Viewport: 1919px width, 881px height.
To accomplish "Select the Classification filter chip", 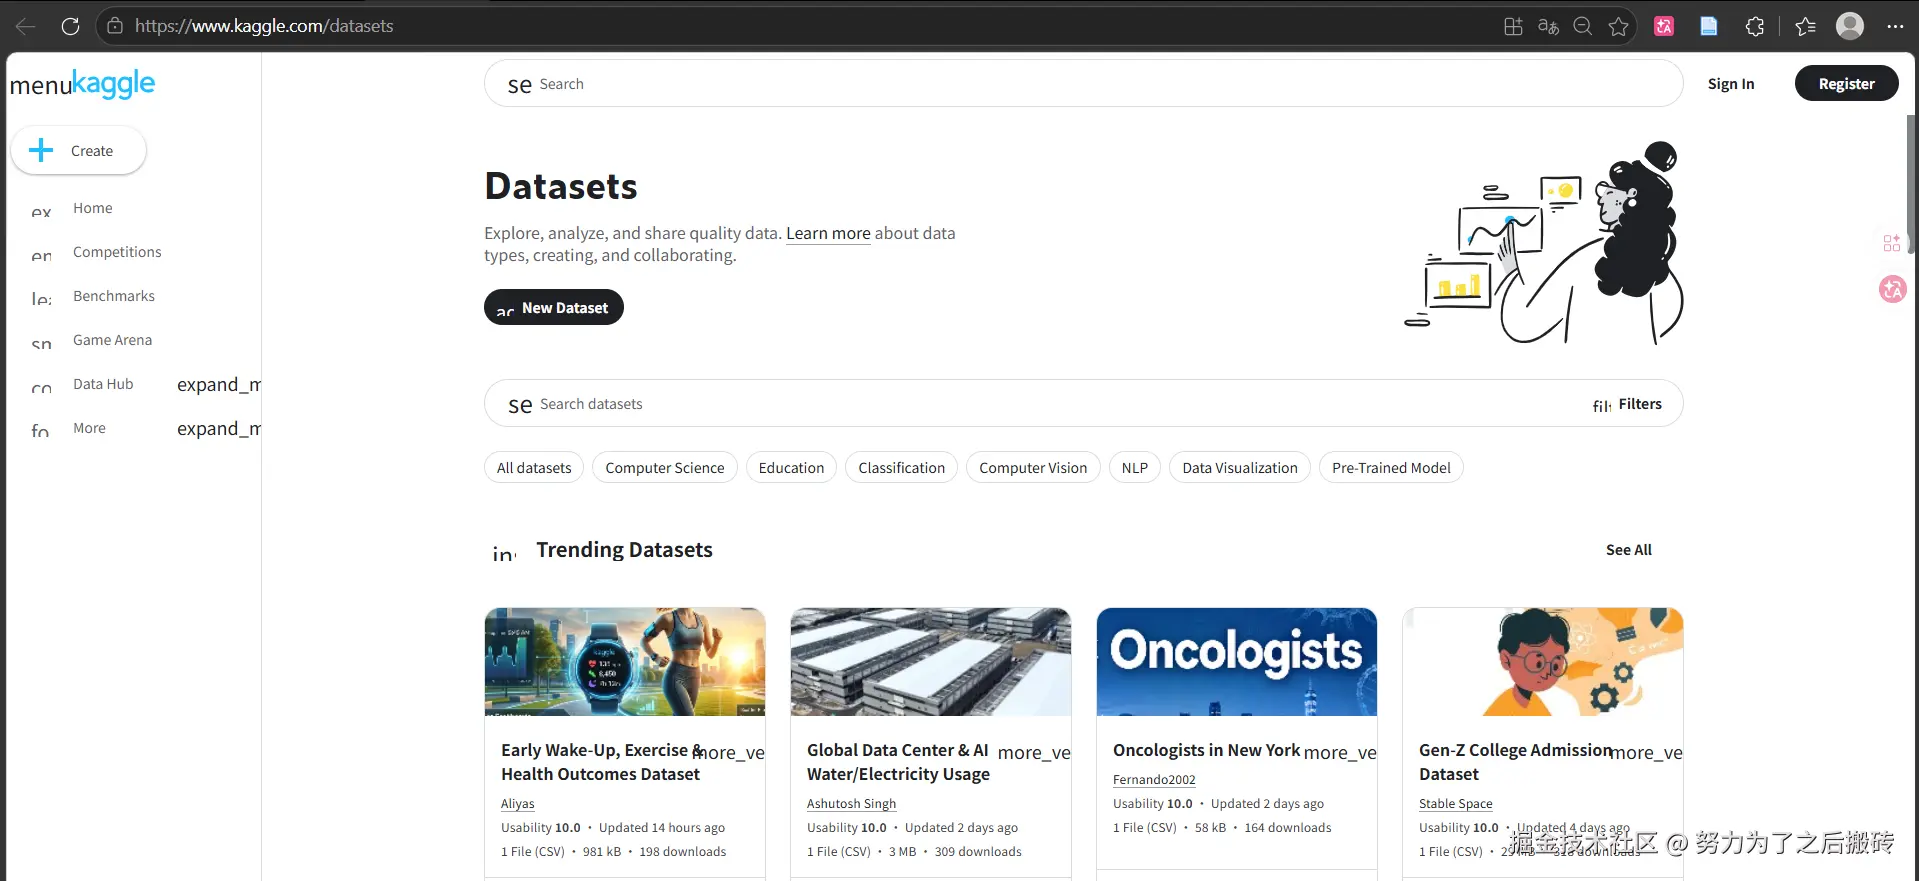I will coord(901,468).
